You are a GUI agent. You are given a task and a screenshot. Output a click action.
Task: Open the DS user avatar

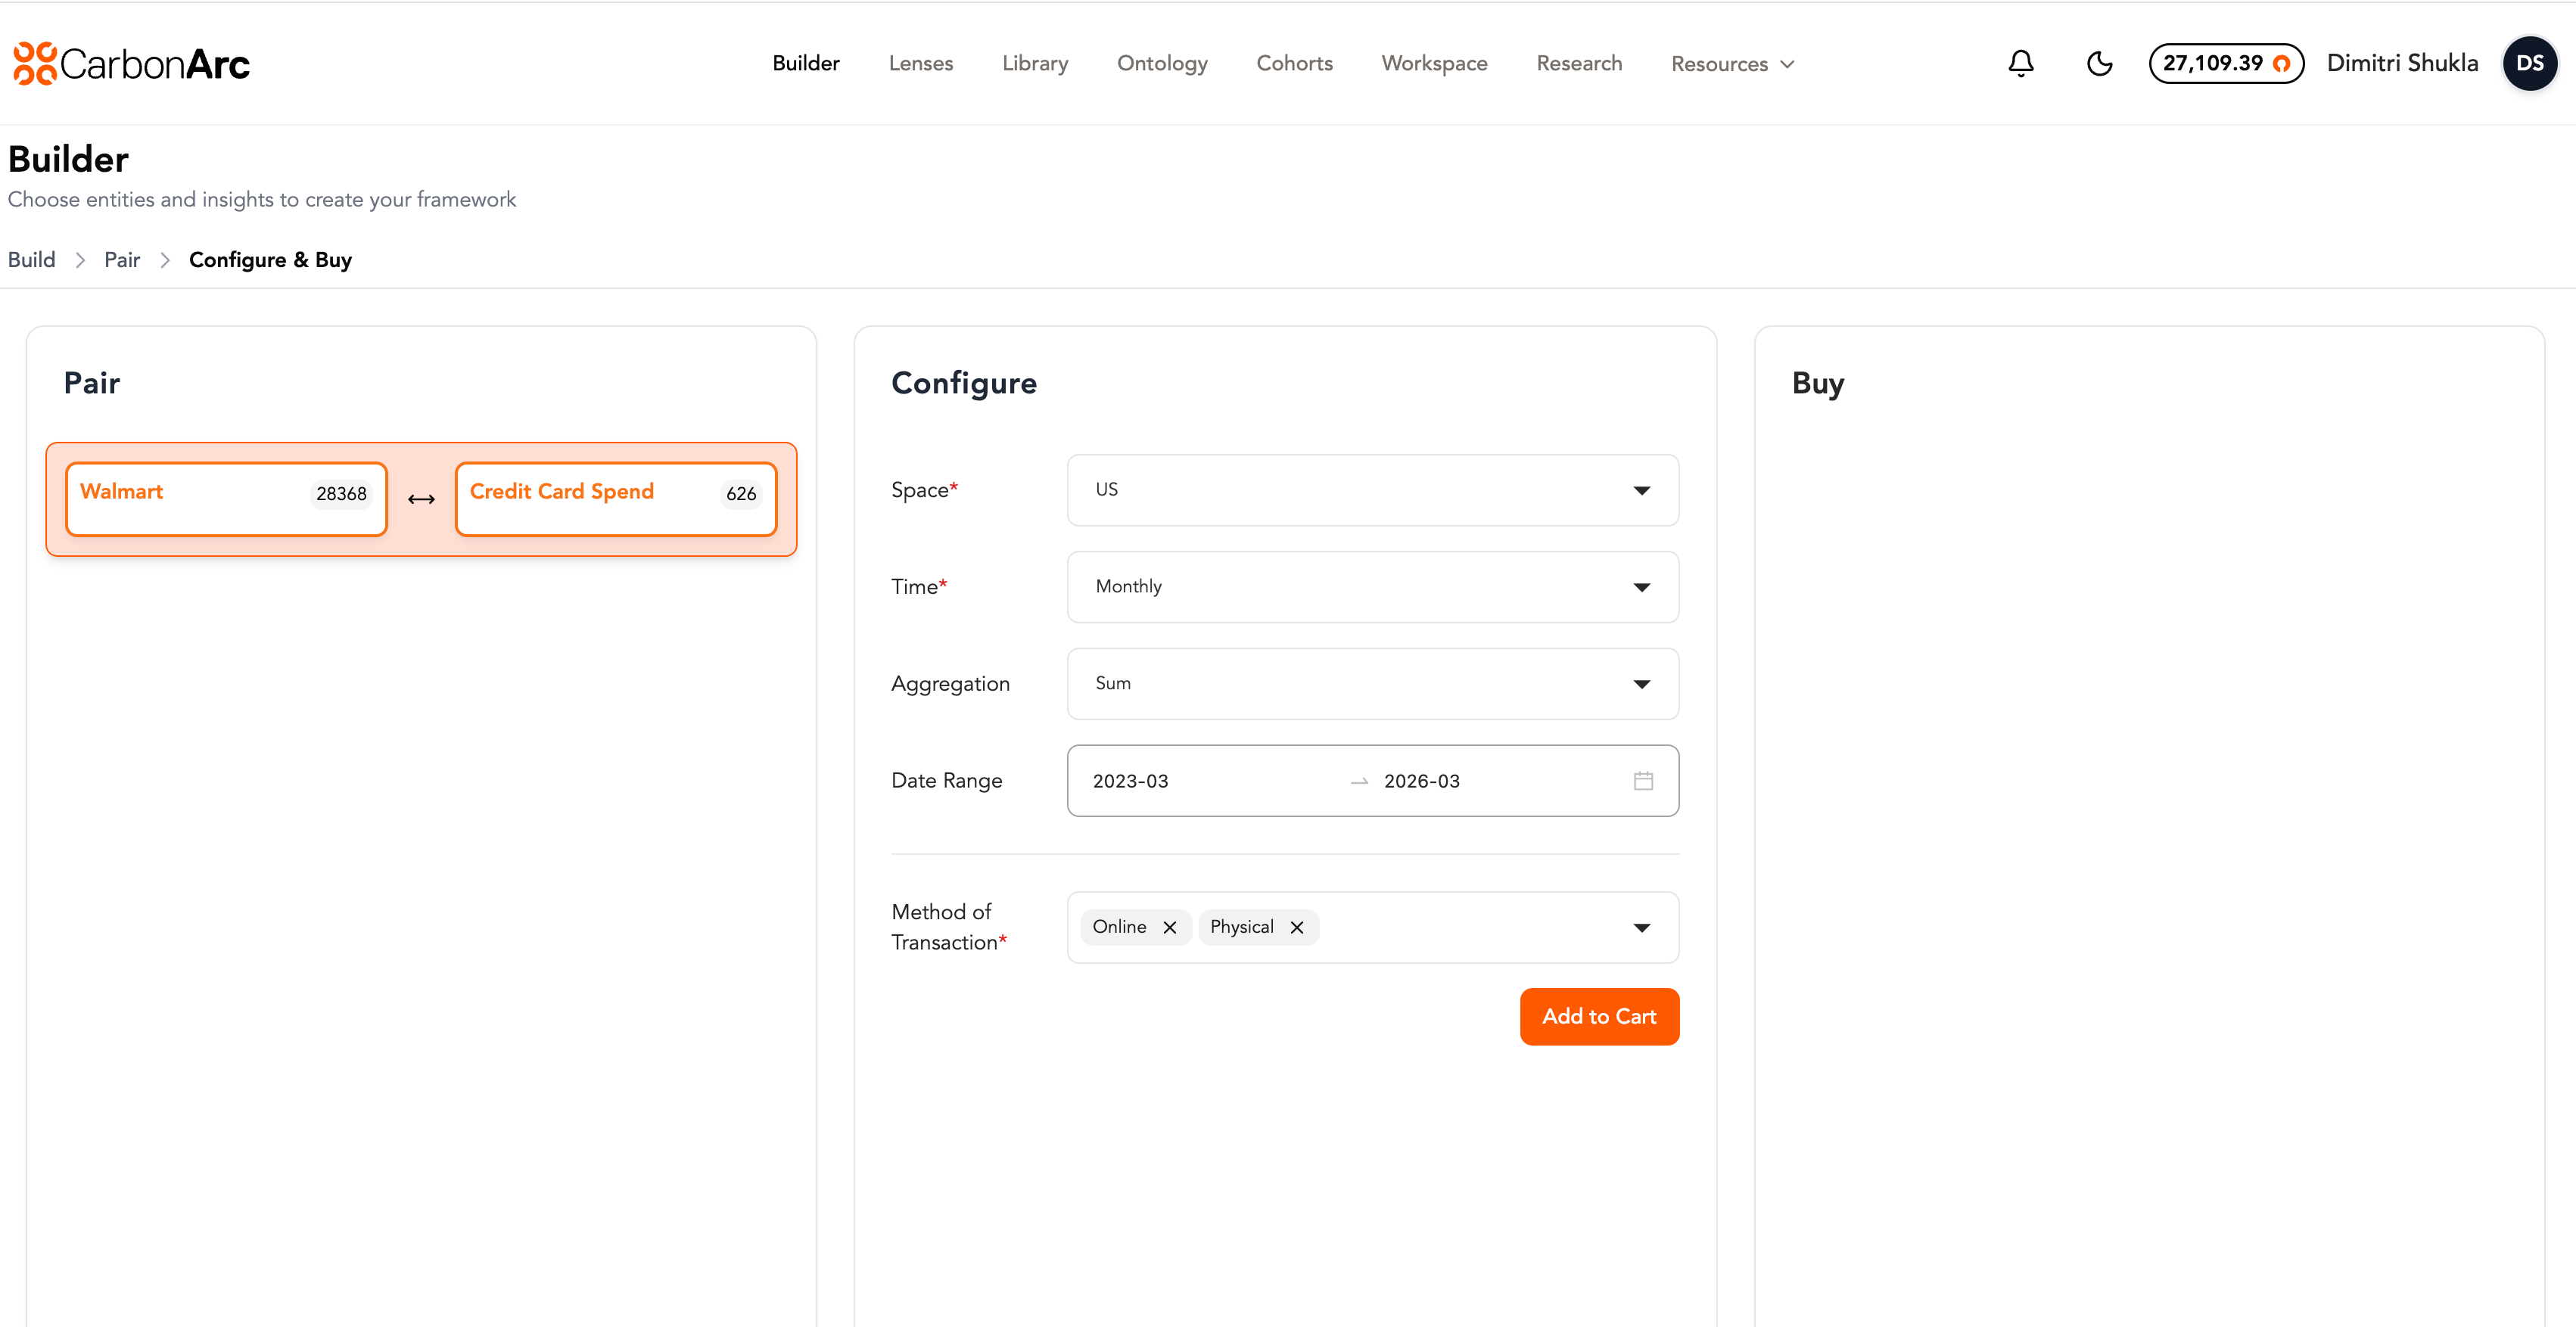tap(2529, 63)
